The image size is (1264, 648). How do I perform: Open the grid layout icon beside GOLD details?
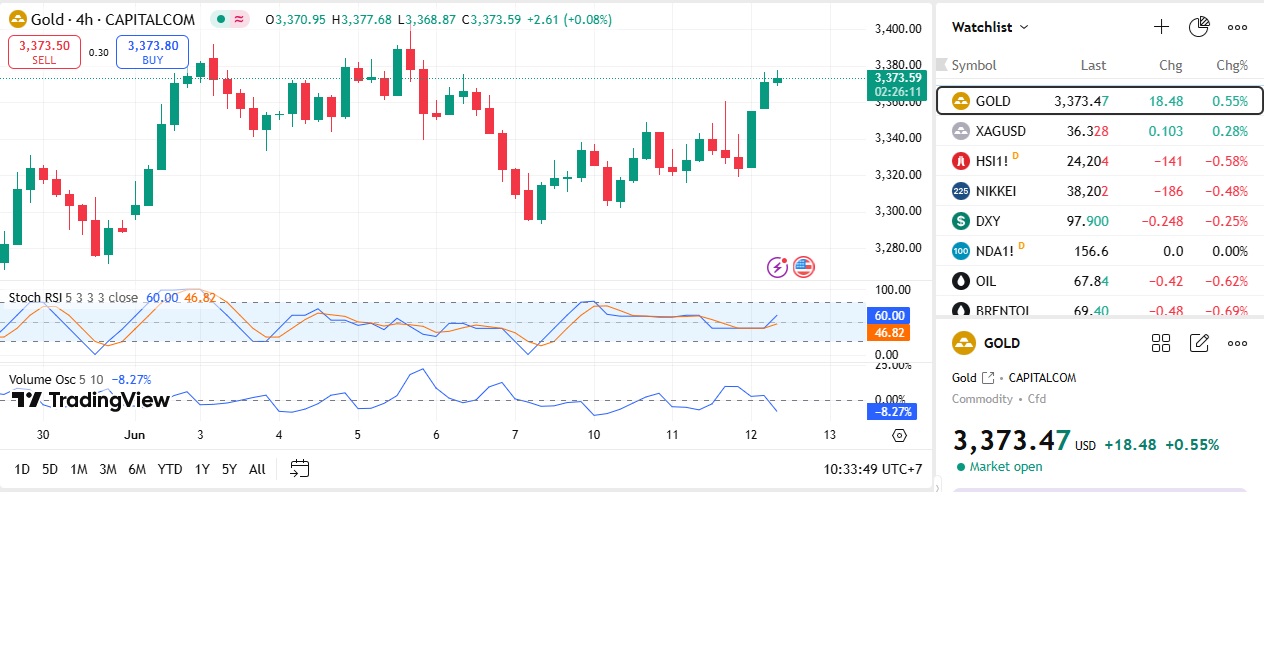click(x=1161, y=343)
